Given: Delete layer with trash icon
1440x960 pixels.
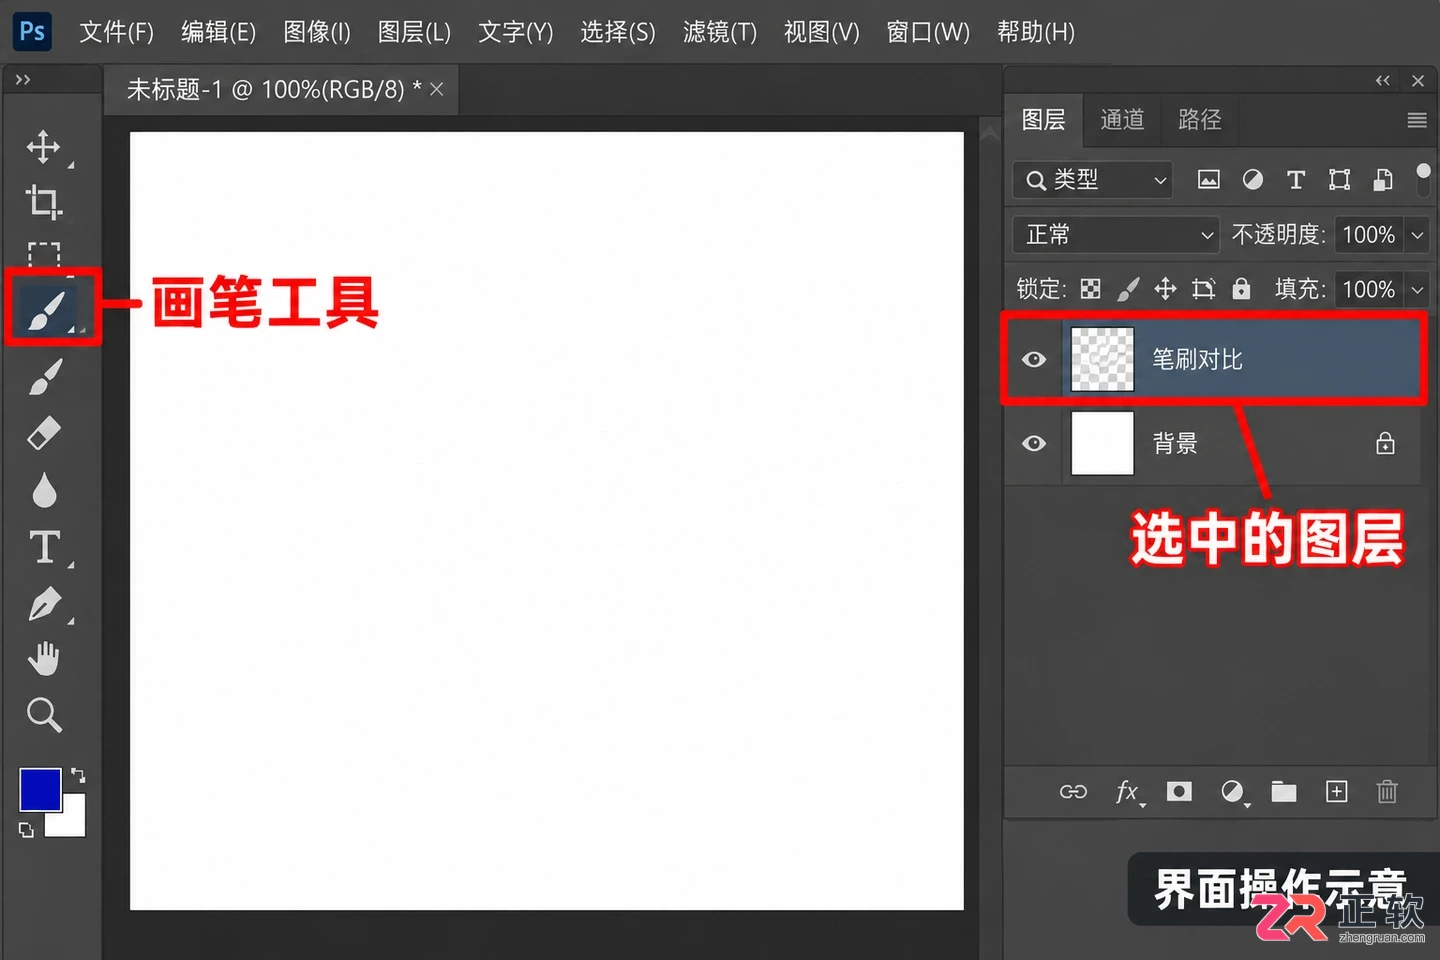Looking at the screenshot, I should pyautogui.click(x=1387, y=792).
